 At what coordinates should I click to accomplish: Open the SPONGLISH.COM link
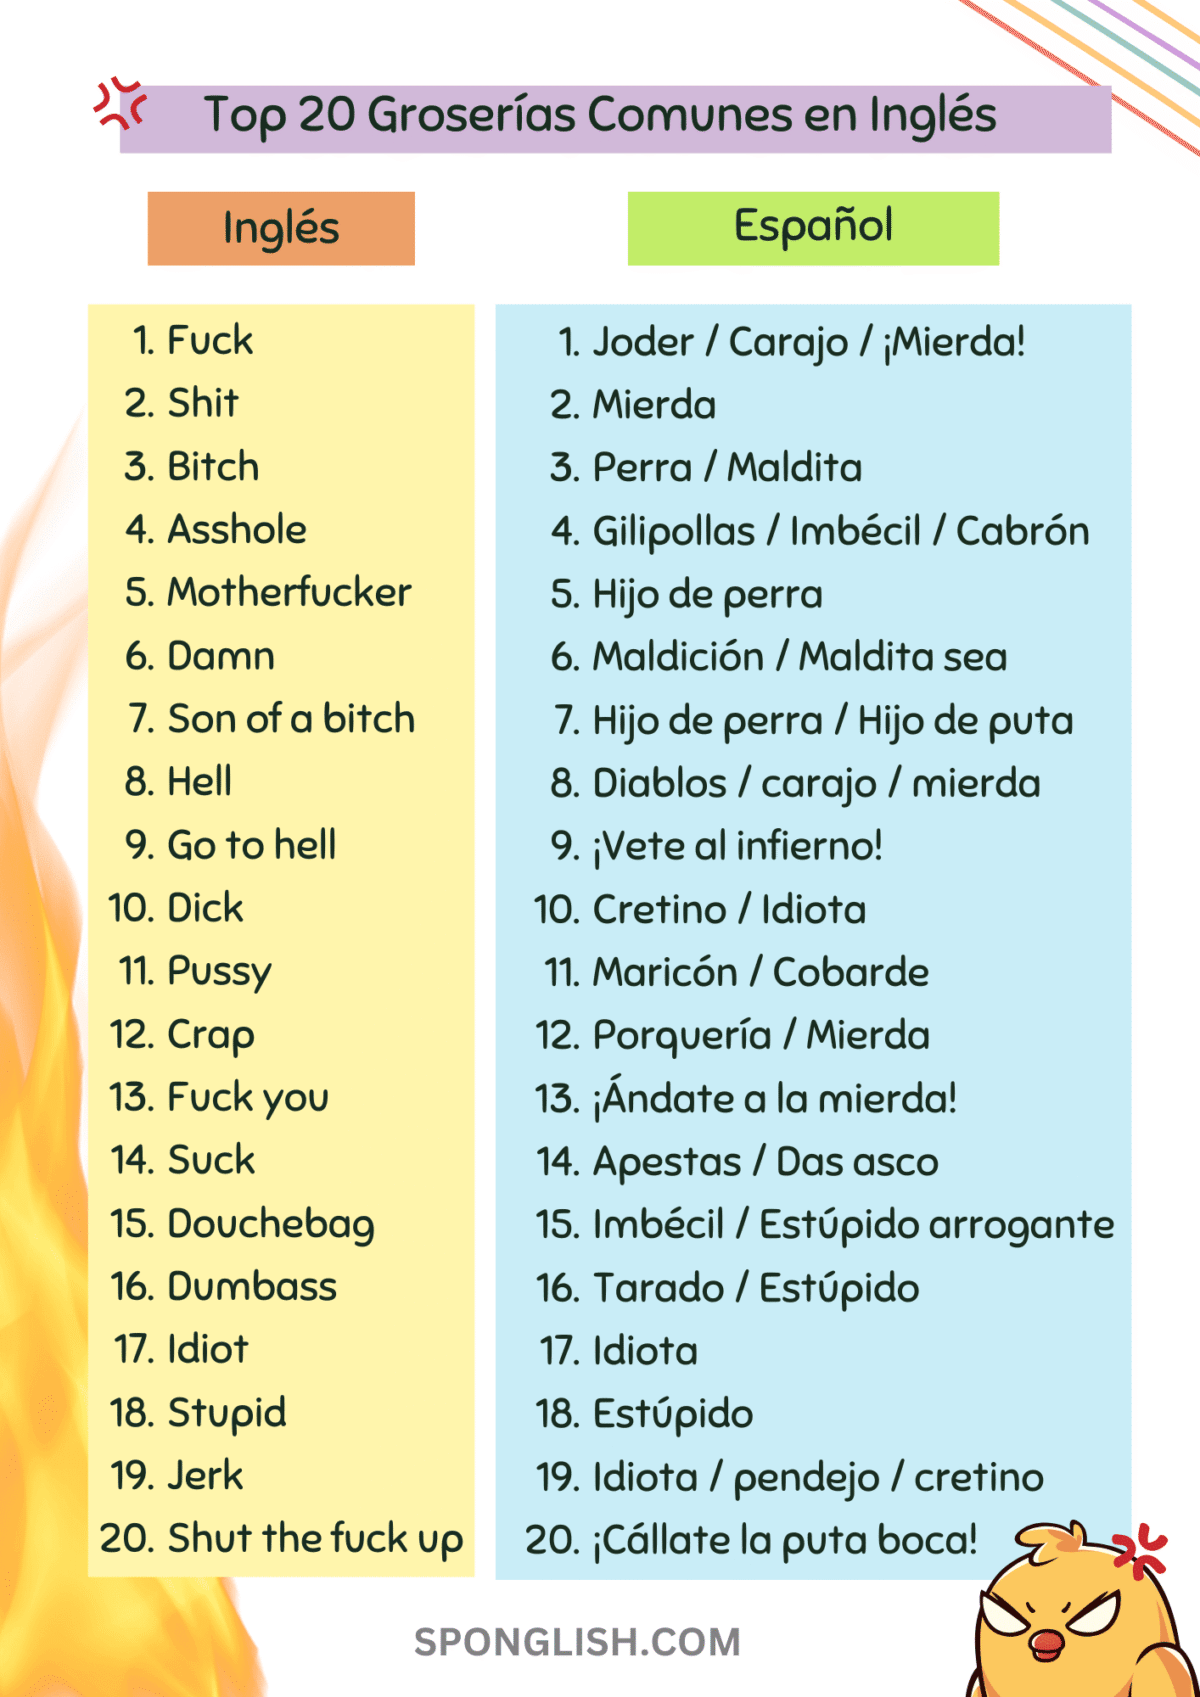coord(578,1642)
